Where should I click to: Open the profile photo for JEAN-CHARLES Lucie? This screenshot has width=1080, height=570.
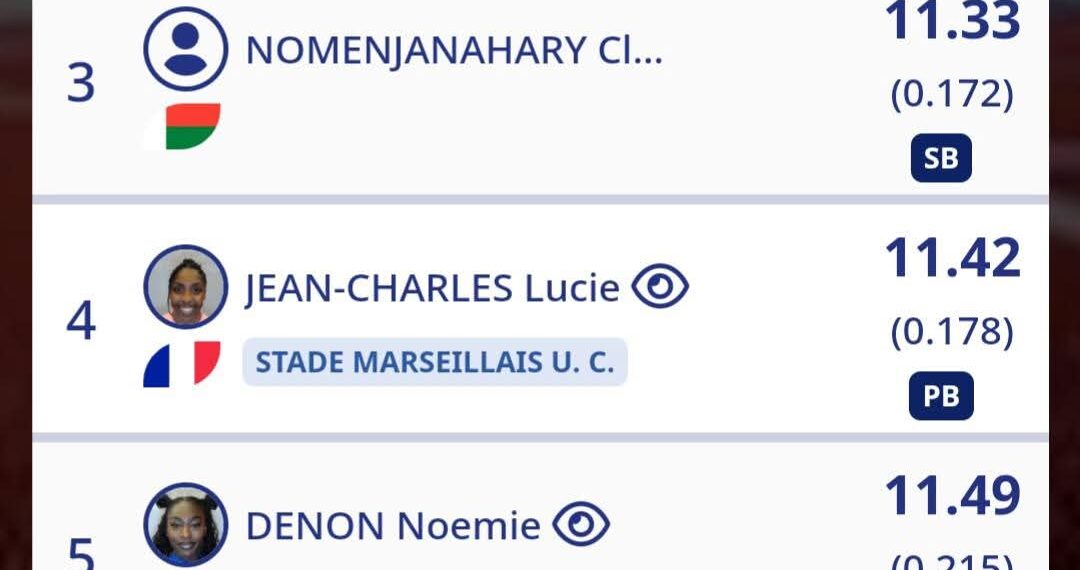(x=185, y=286)
